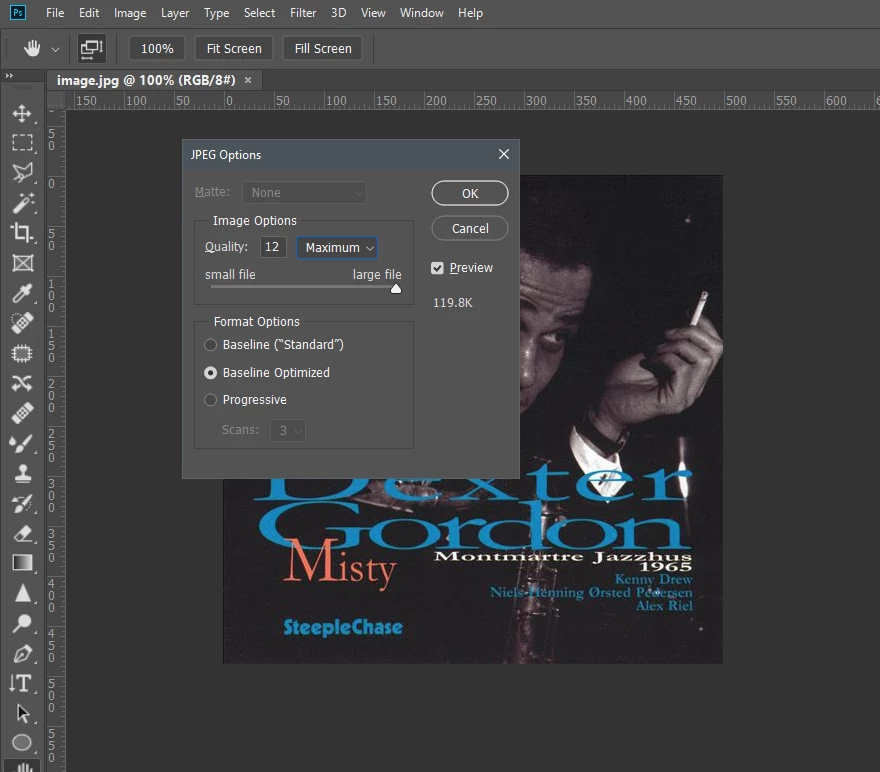Open the 3D menu

pyautogui.click(x=338, y=12)
